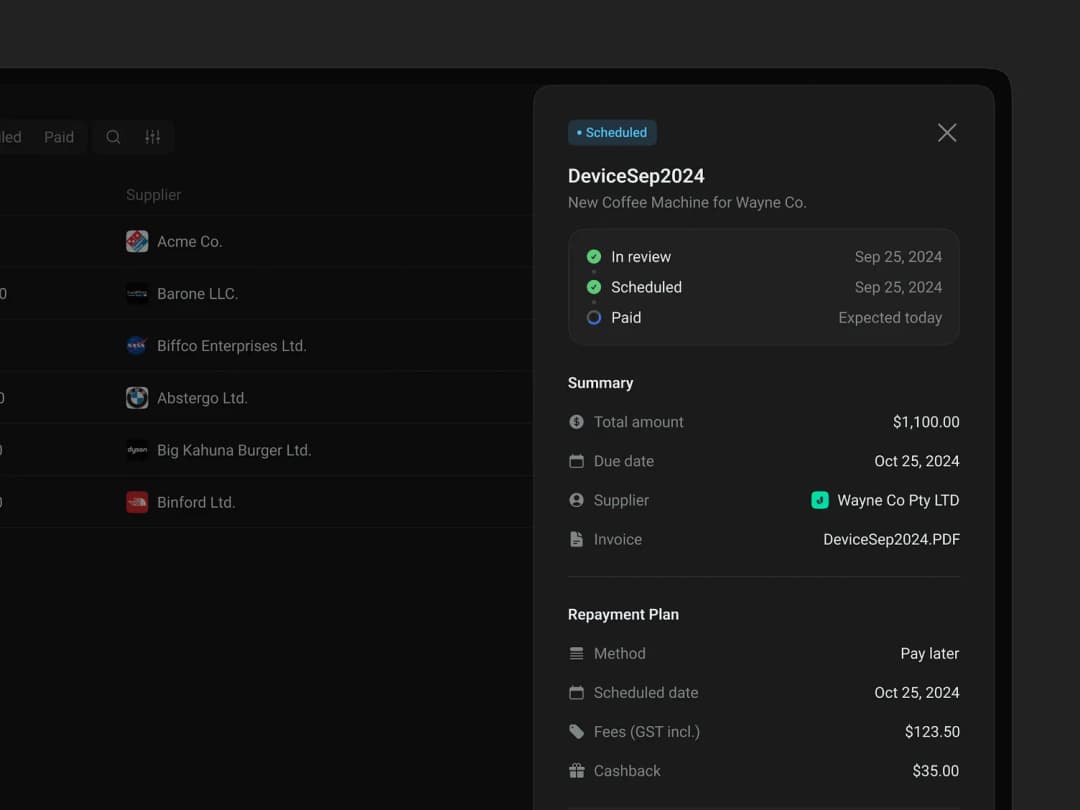Click the Pay later method value
This screenshot has width=1080, height=810.
click(x=929, y=653)
